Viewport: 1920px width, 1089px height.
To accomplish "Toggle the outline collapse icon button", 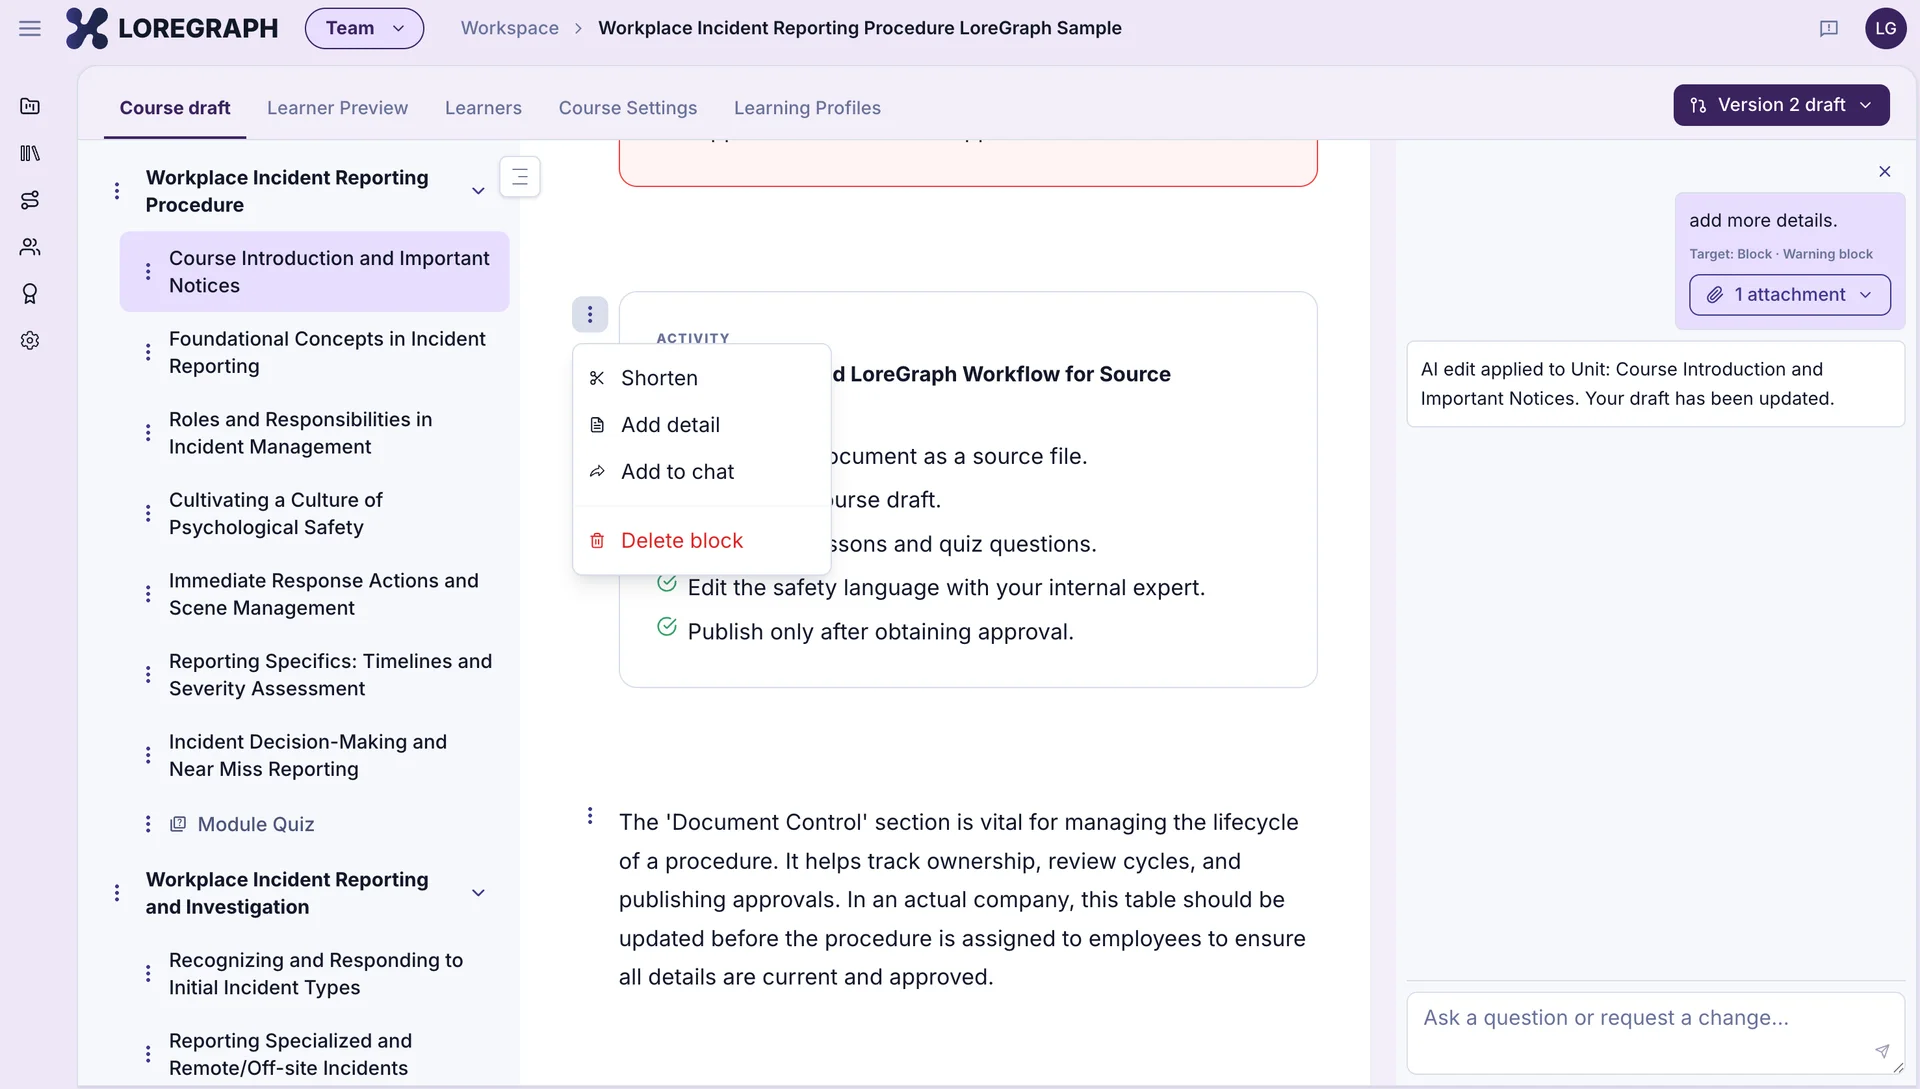I will 520,177.
